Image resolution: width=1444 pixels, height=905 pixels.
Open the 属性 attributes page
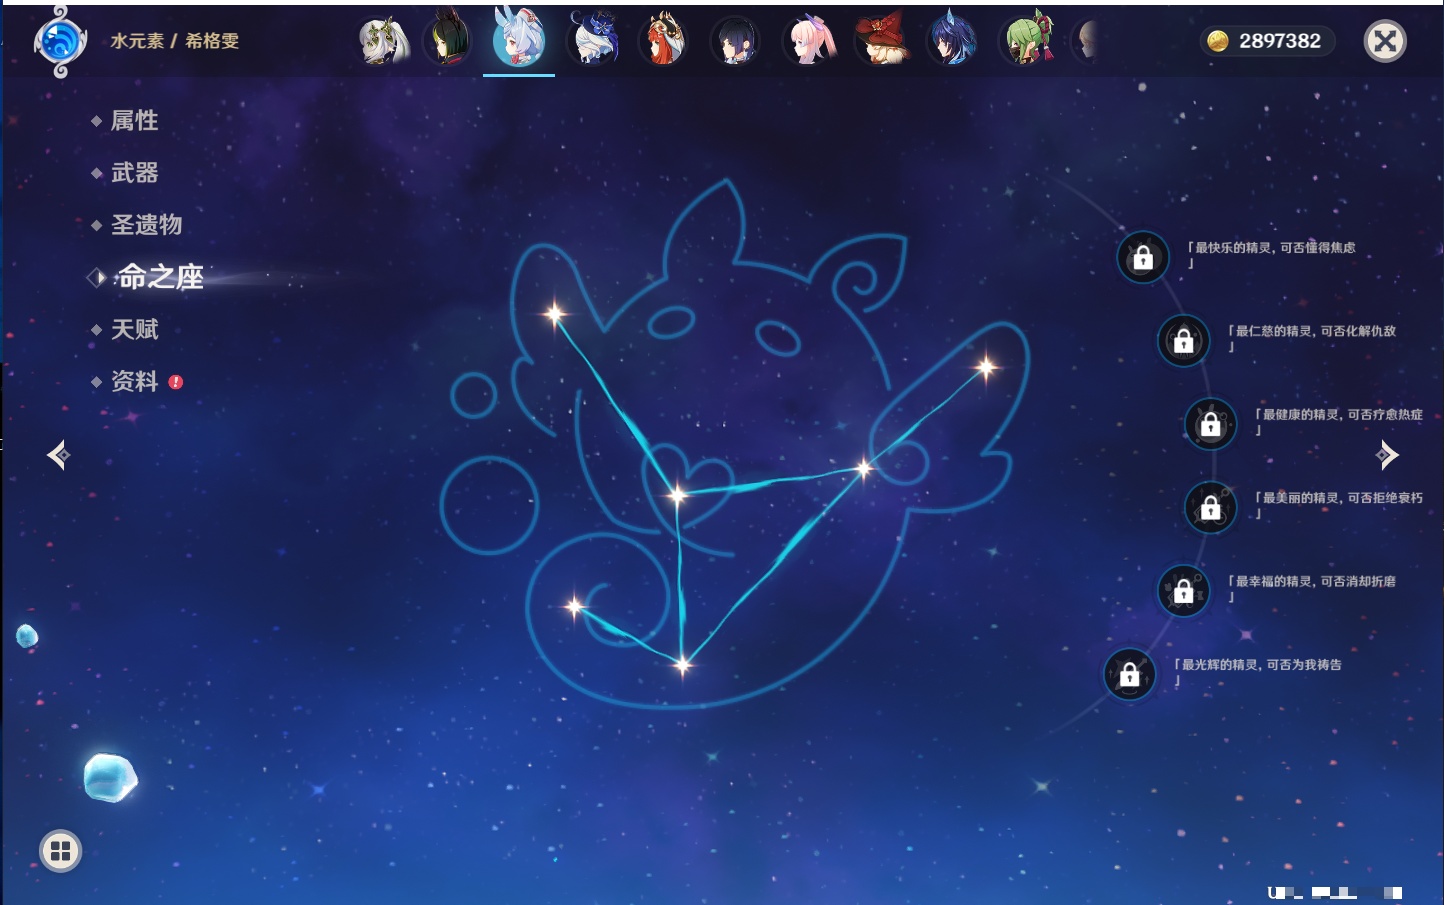click(134, 121)
